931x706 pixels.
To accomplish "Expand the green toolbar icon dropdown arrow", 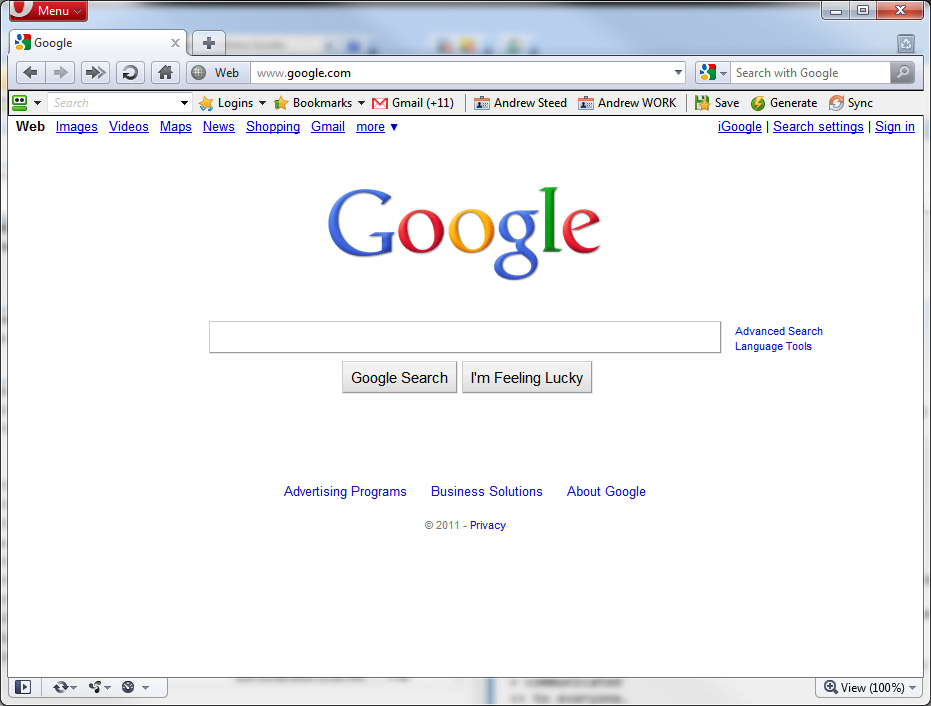I will 37,103.
